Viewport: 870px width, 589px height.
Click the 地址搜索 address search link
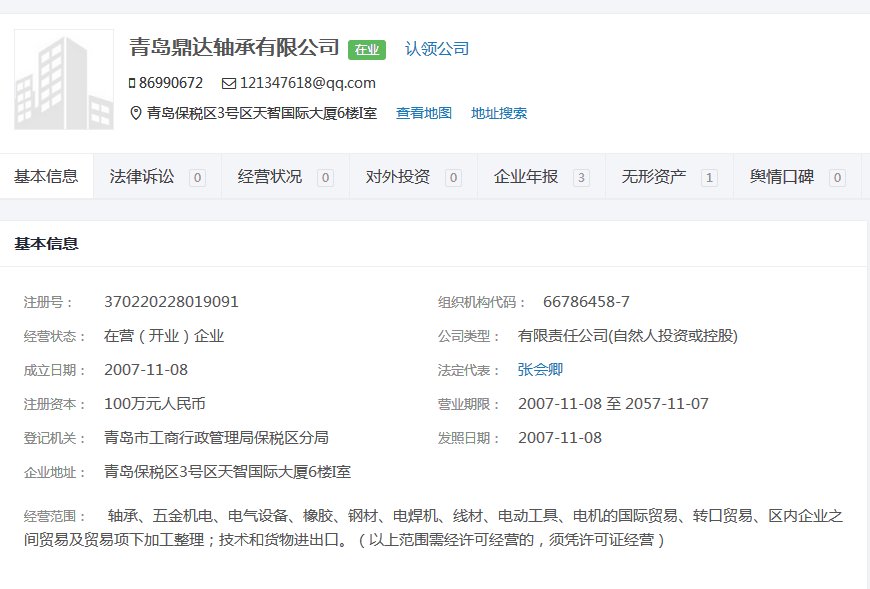coord(499,113)
